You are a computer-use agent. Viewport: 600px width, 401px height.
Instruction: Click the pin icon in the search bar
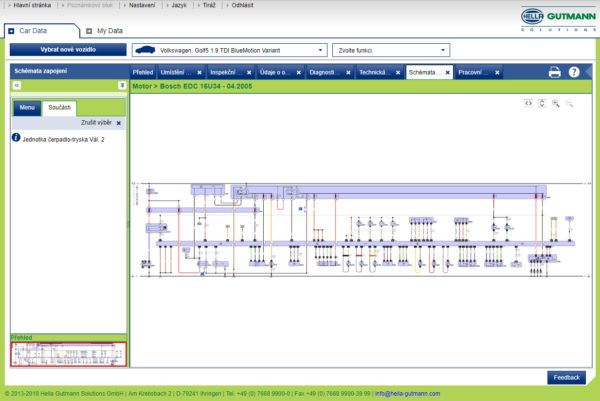(121, 87)
